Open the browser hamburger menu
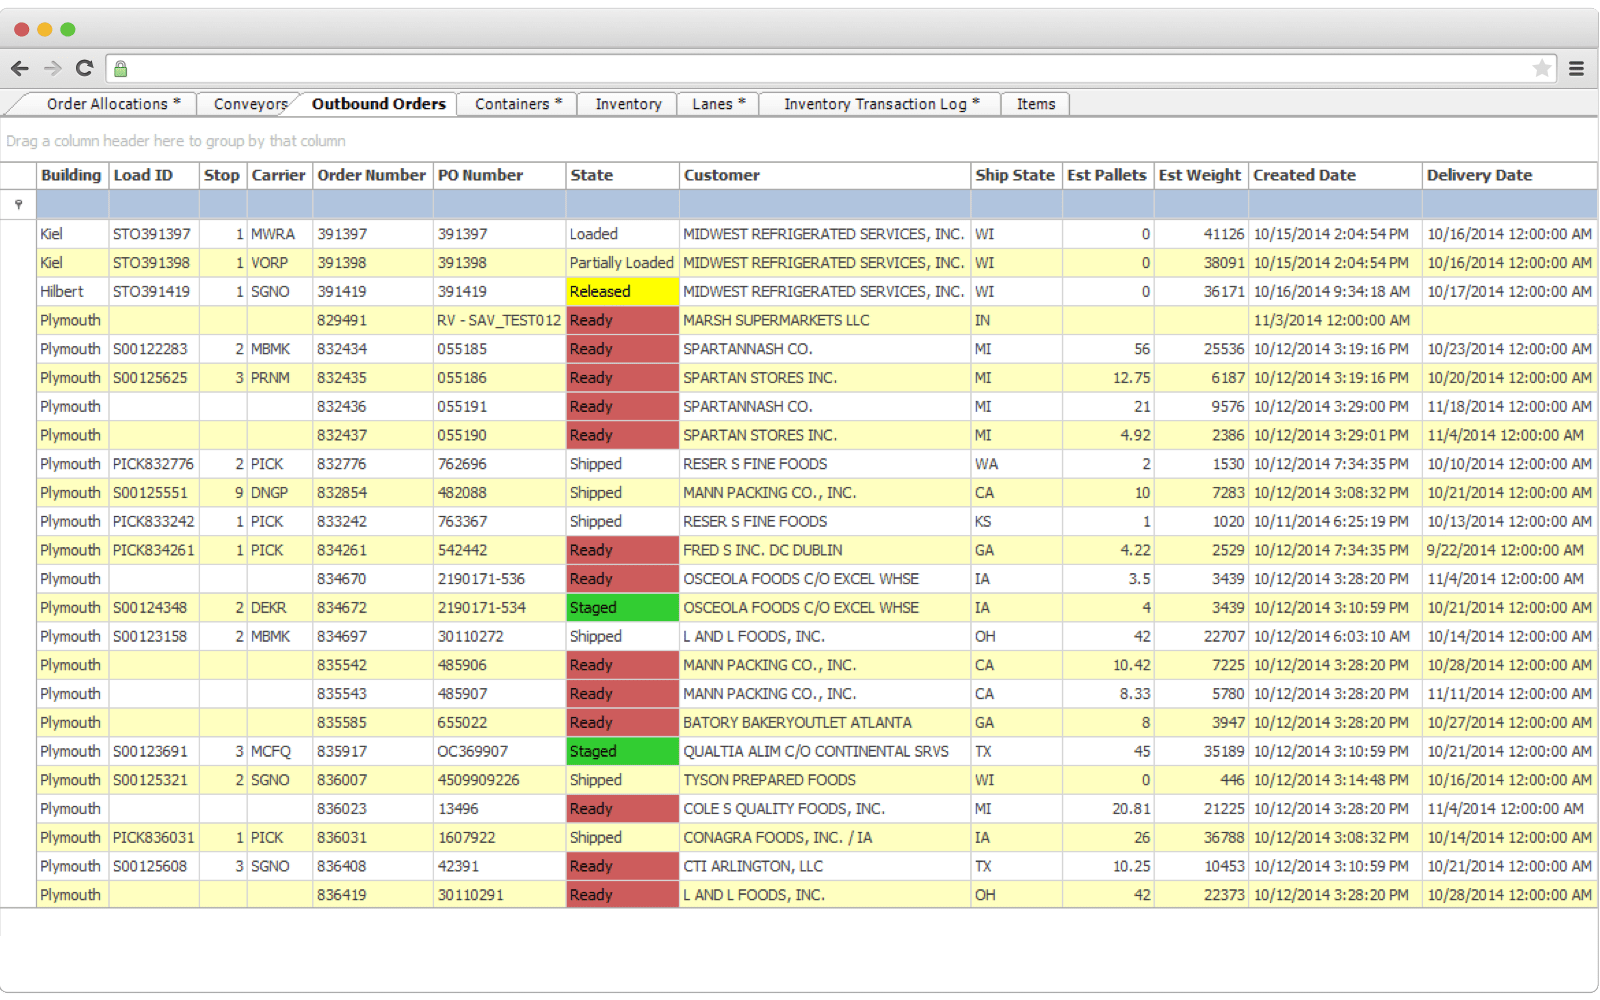Image resolution: width=1600 pixels, height=1000 pixels. (1576, 68)
